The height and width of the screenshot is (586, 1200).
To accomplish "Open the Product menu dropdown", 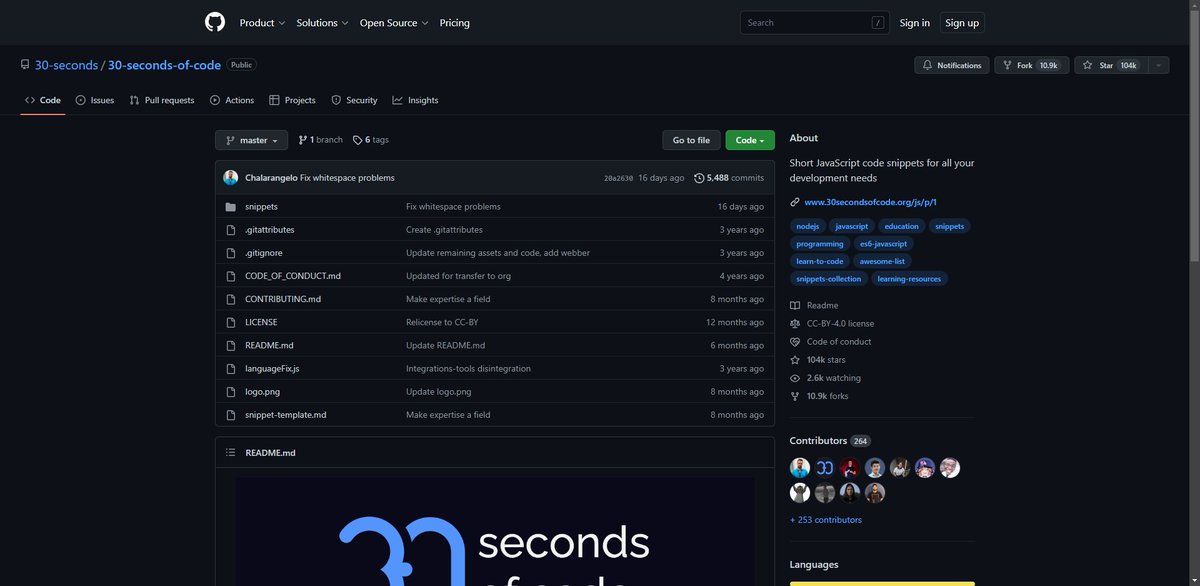I will 260,22.
